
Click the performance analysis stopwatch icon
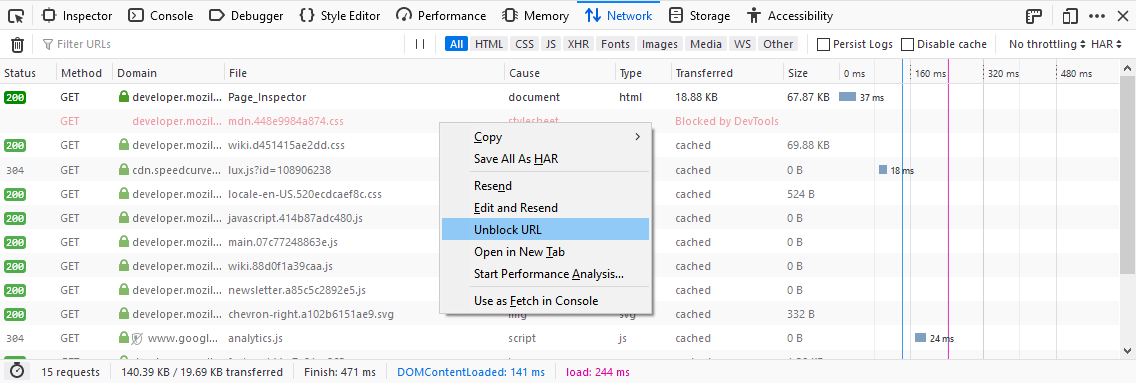point(17,371)
